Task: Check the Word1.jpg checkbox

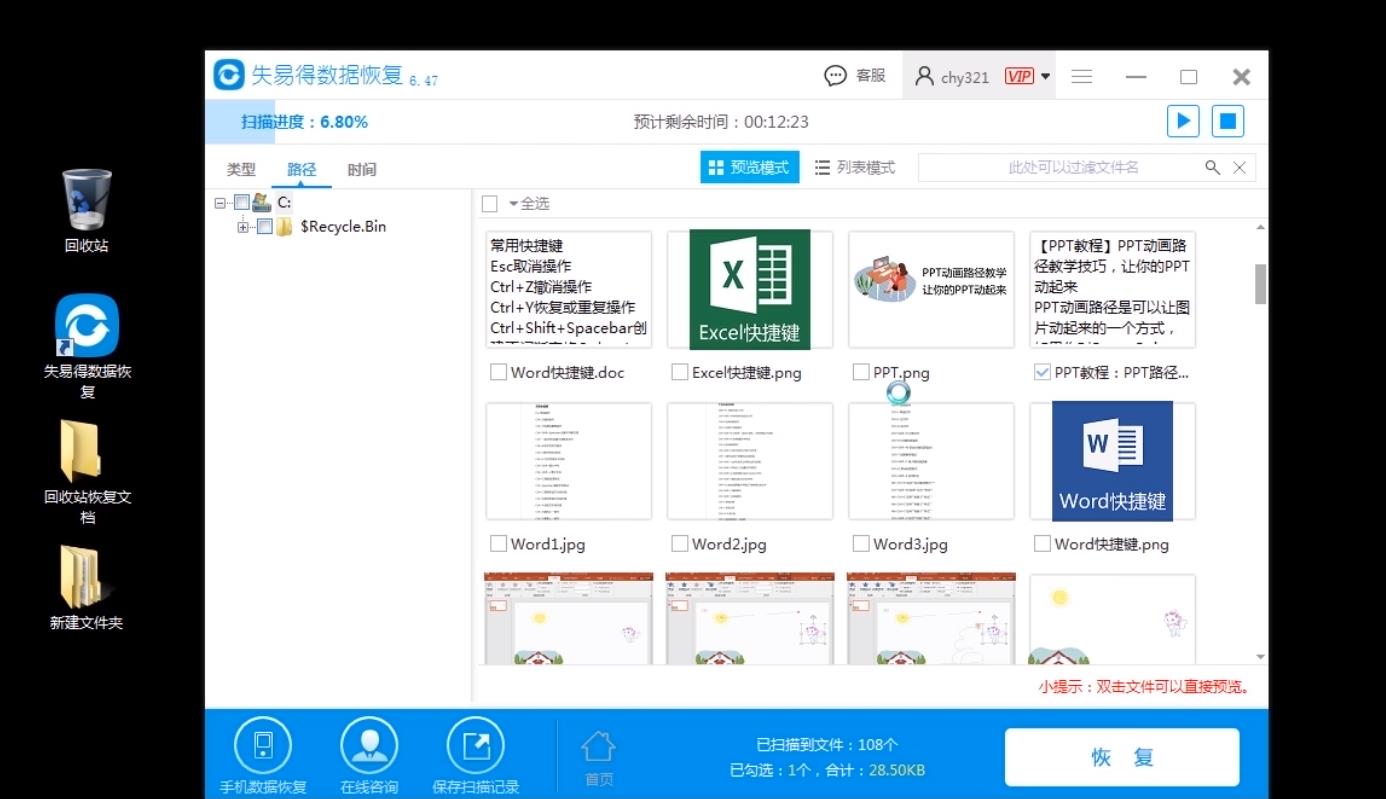Action: point(498,544)
